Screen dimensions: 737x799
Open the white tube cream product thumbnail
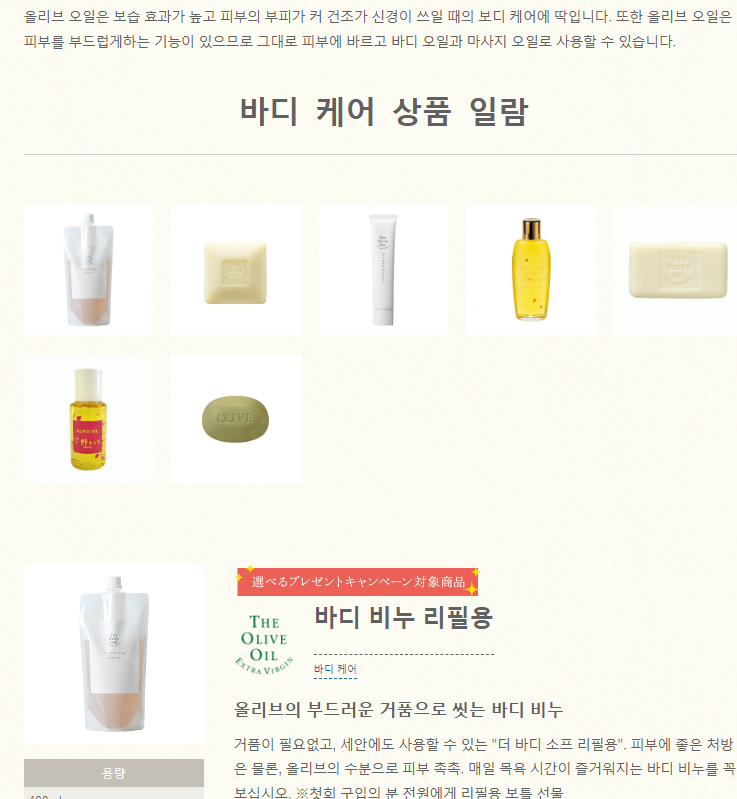point(383,270)
